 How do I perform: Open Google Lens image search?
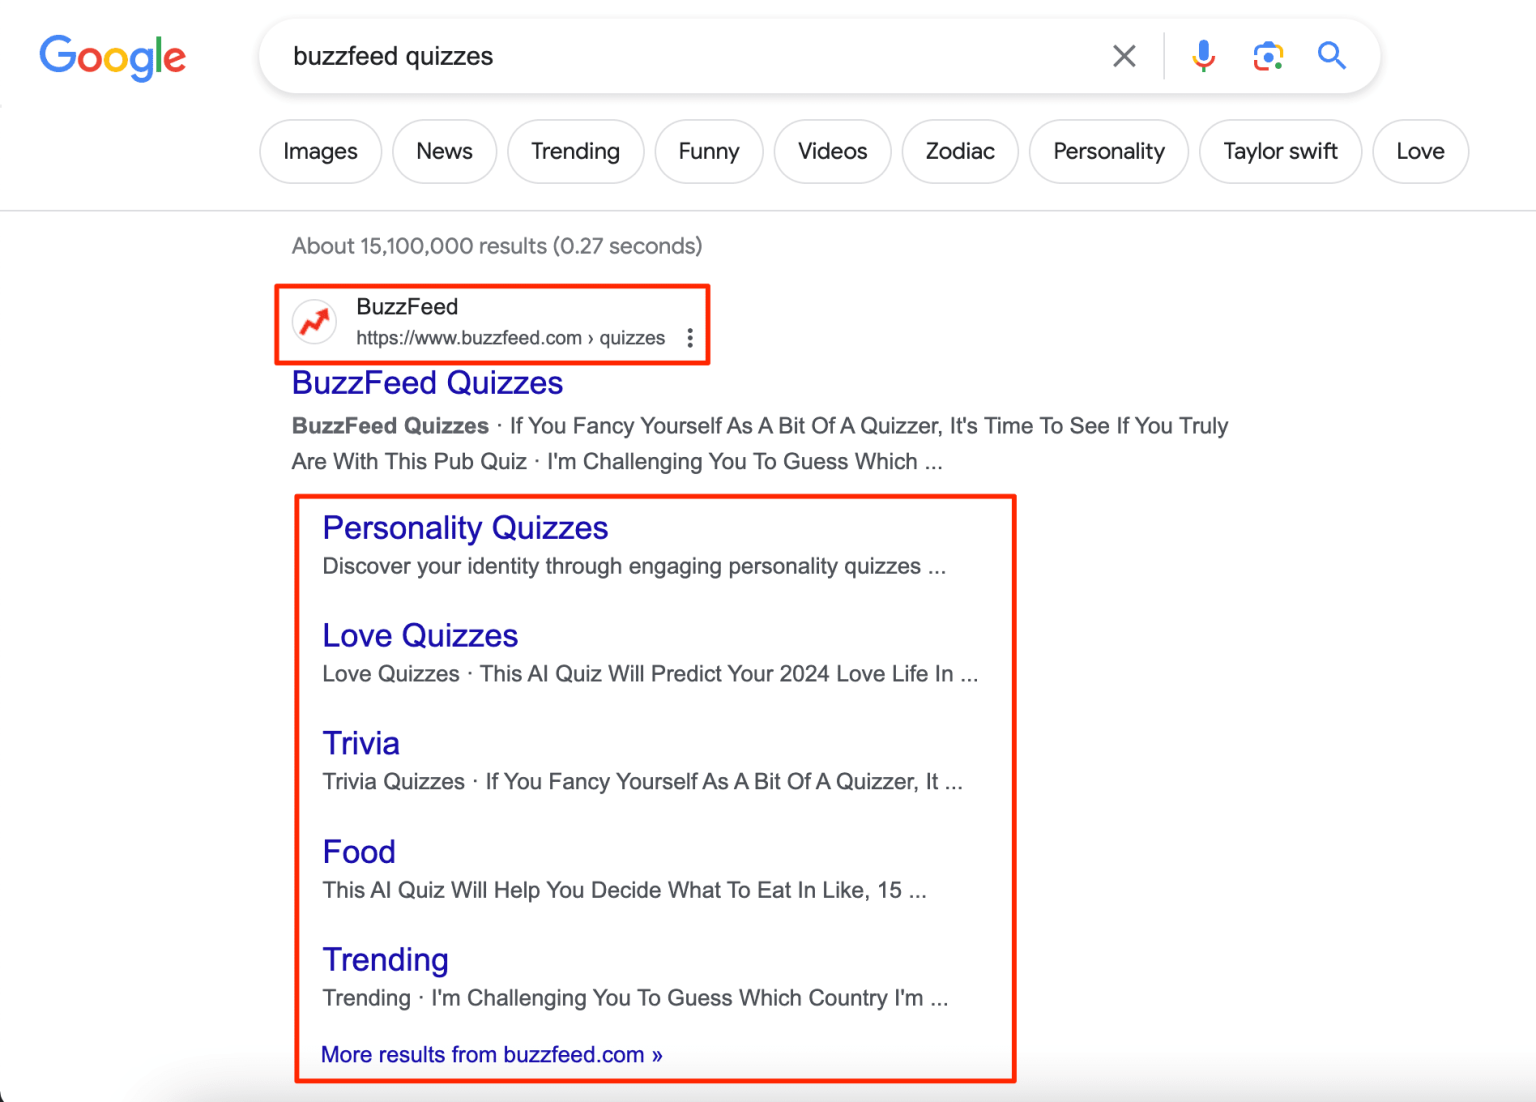(1267, 56)
